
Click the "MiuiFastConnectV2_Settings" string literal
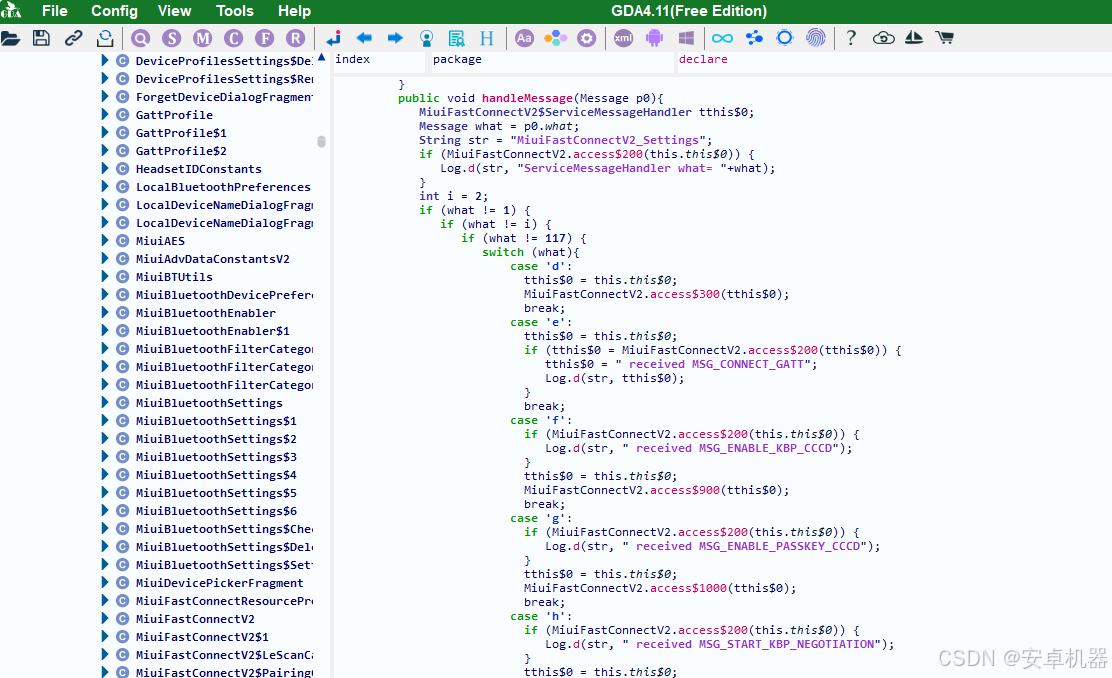[x=608, y=140]
